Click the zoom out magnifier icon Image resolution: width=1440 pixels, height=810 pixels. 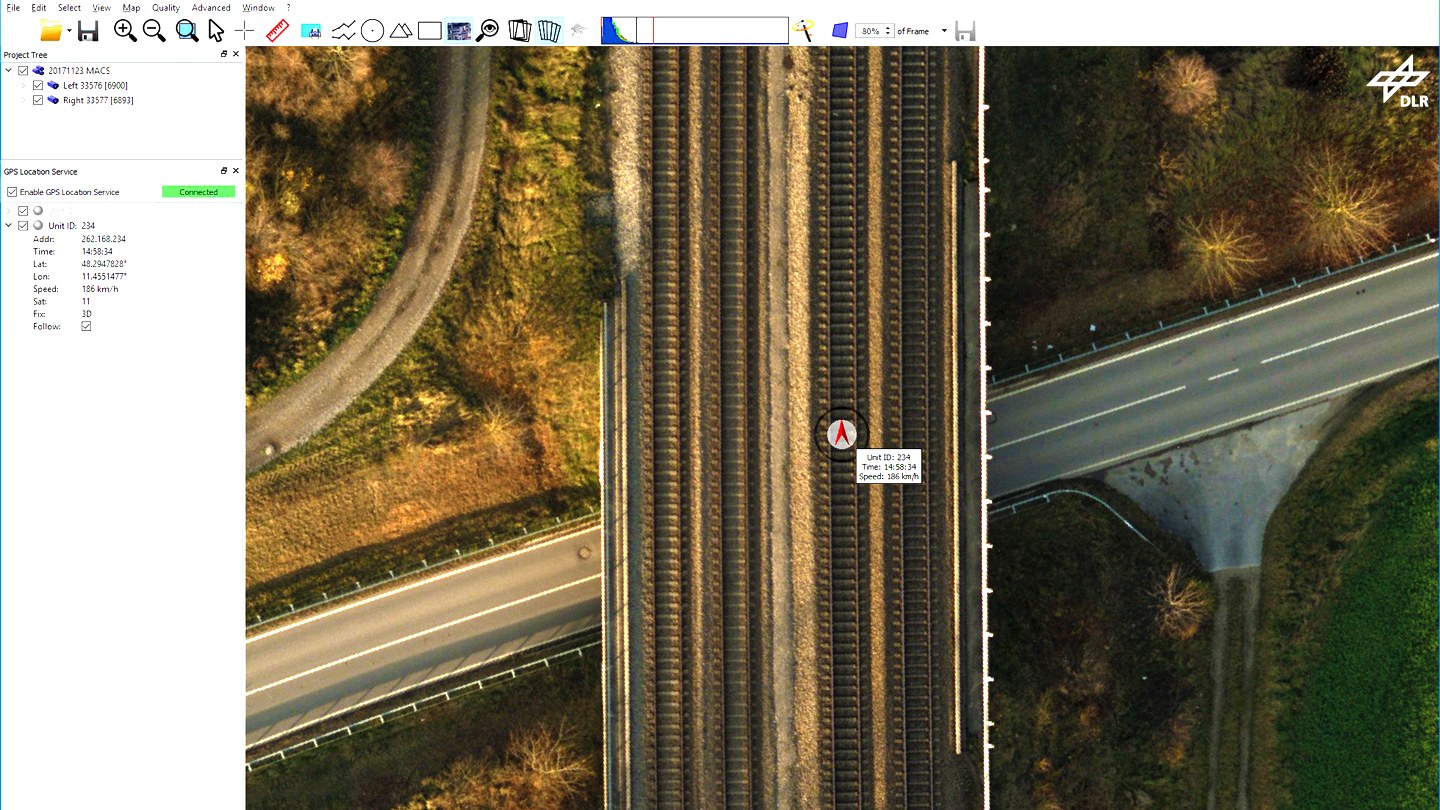[154, 31]
